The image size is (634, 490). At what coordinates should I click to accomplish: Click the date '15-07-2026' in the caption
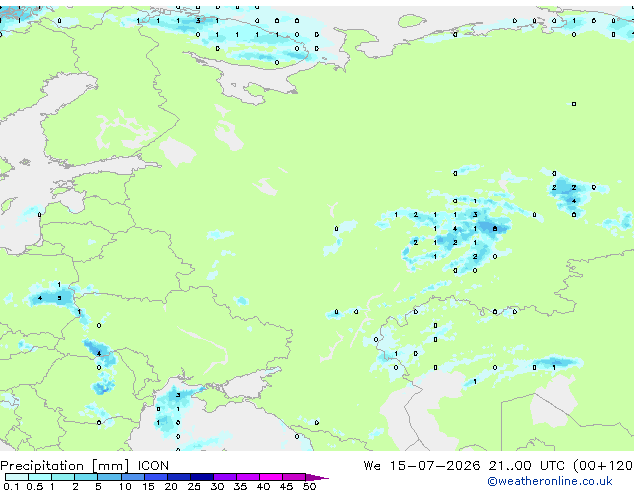[435, 466]
